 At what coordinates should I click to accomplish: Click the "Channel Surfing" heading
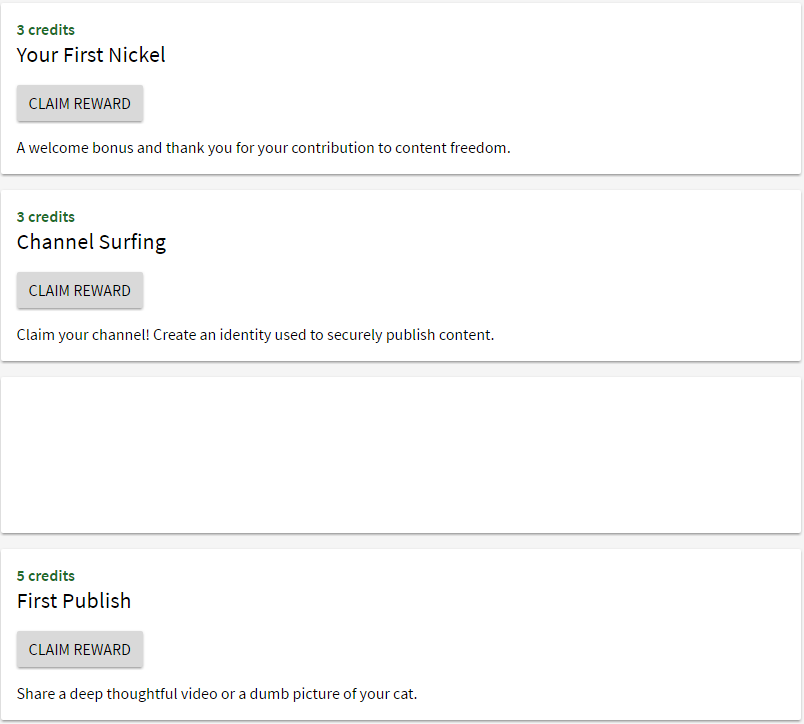click(x=91, y=242)
